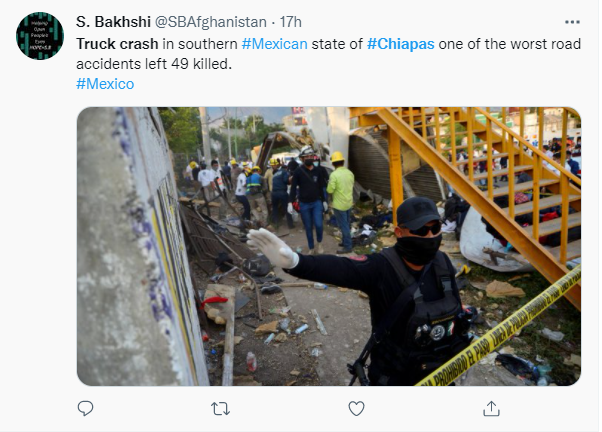602x432 pixels.
Task: Follow the #Mexico hashtag
Action: point(105,84)
